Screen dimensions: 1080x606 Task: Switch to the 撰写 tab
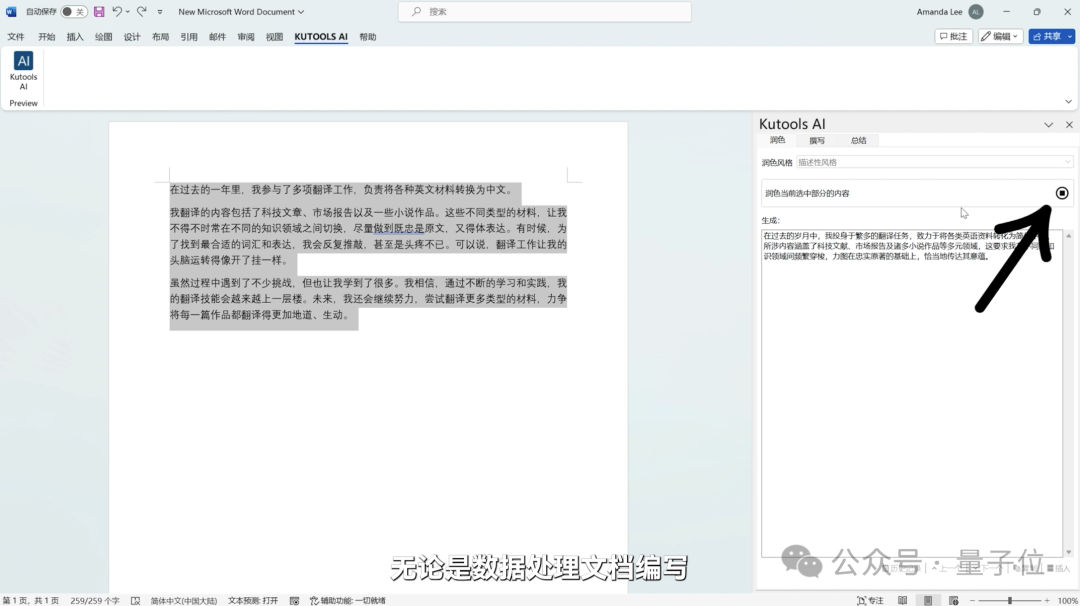[817, 141]
